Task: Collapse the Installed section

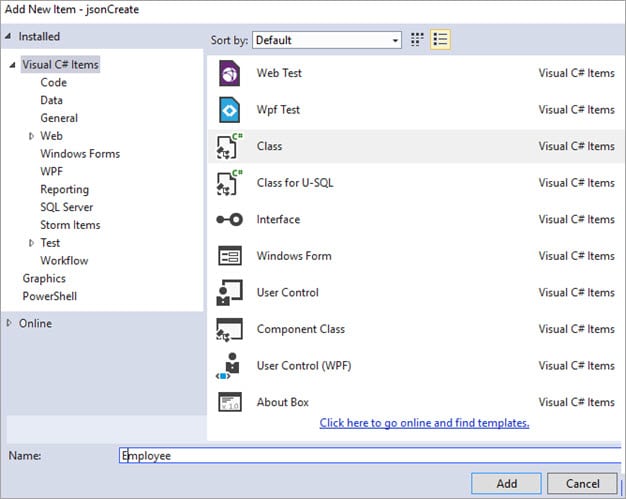Action: tap(8, 36)
